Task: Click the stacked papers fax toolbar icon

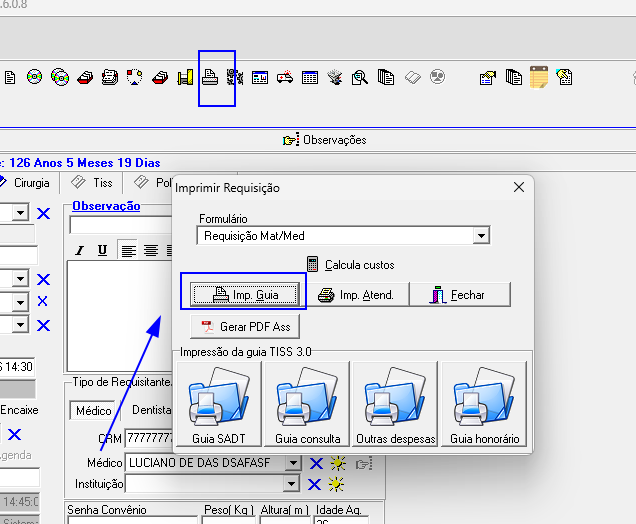Action: 110,77
